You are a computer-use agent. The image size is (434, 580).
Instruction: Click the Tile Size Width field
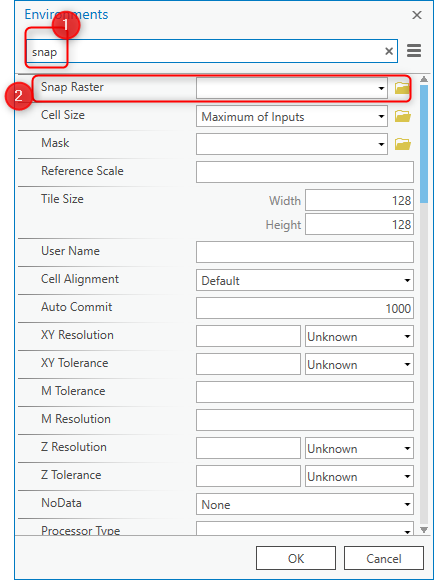[359, 200]
